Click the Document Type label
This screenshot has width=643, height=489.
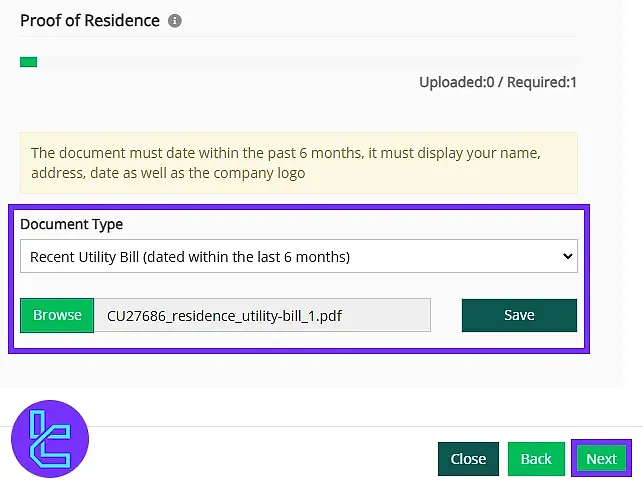(x=71, y=224)
